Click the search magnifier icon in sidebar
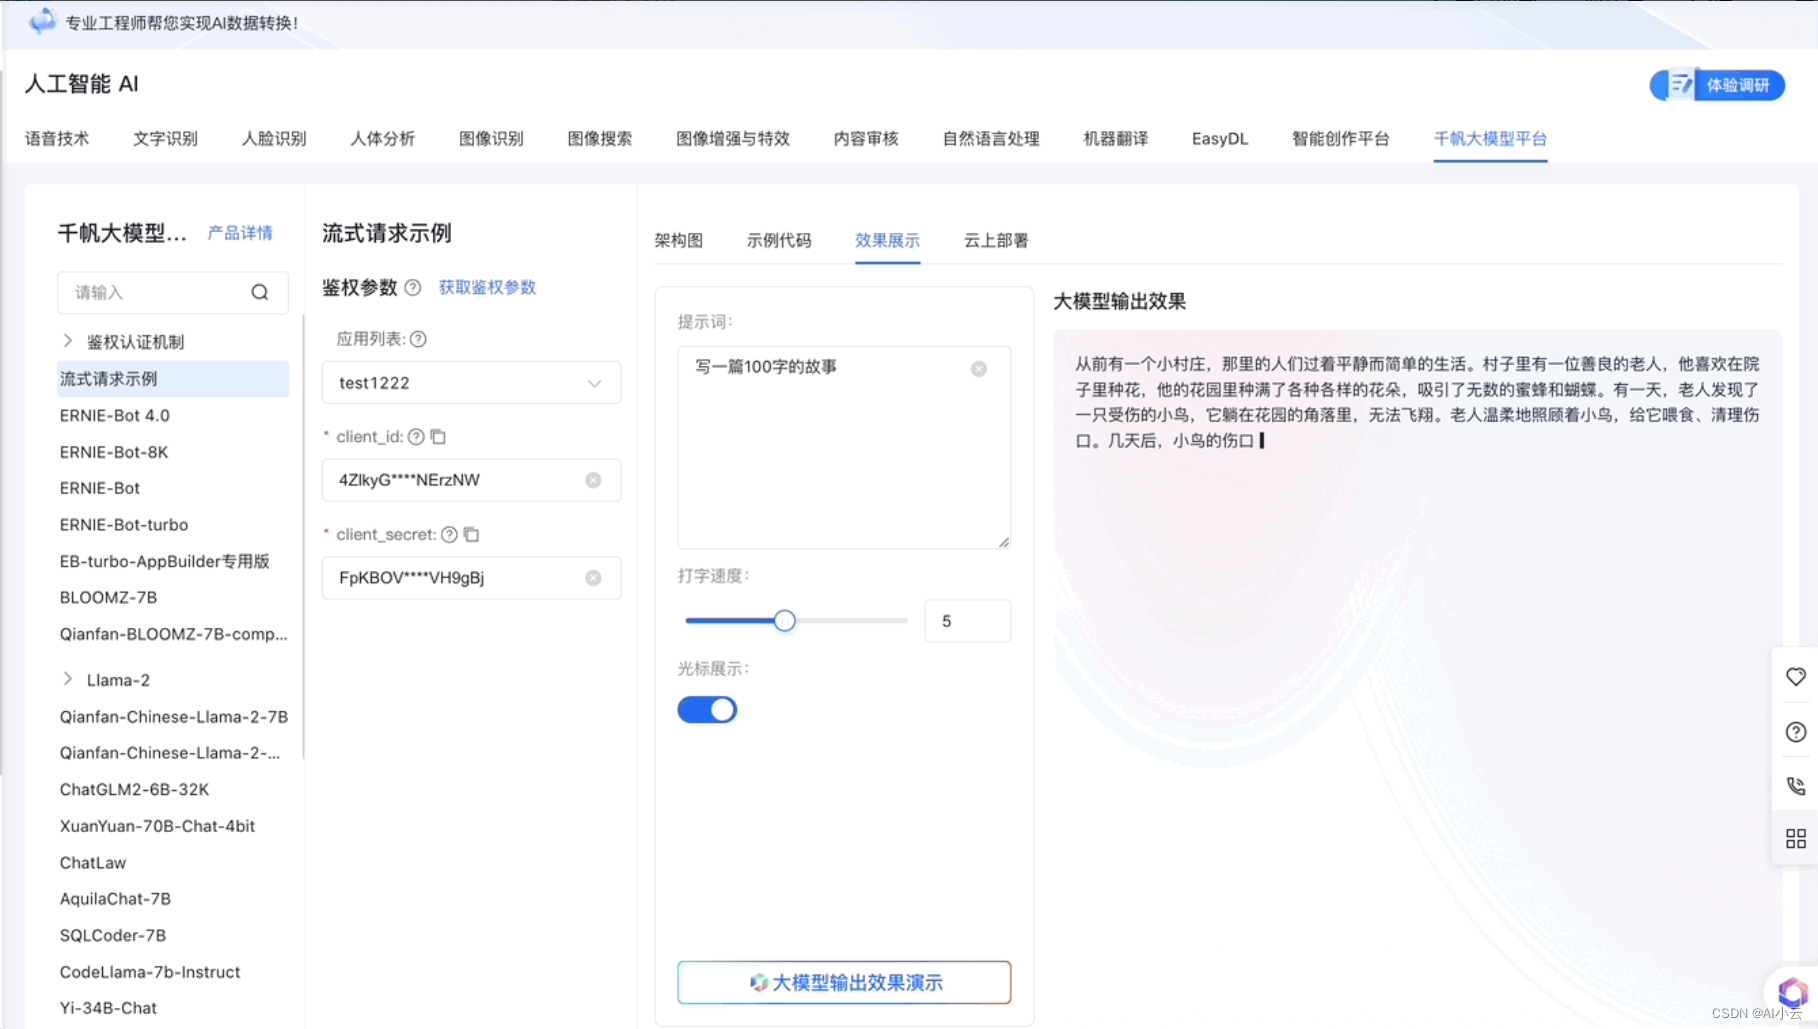Screen dimensions: 1818x1029 [x=260, y=292]
